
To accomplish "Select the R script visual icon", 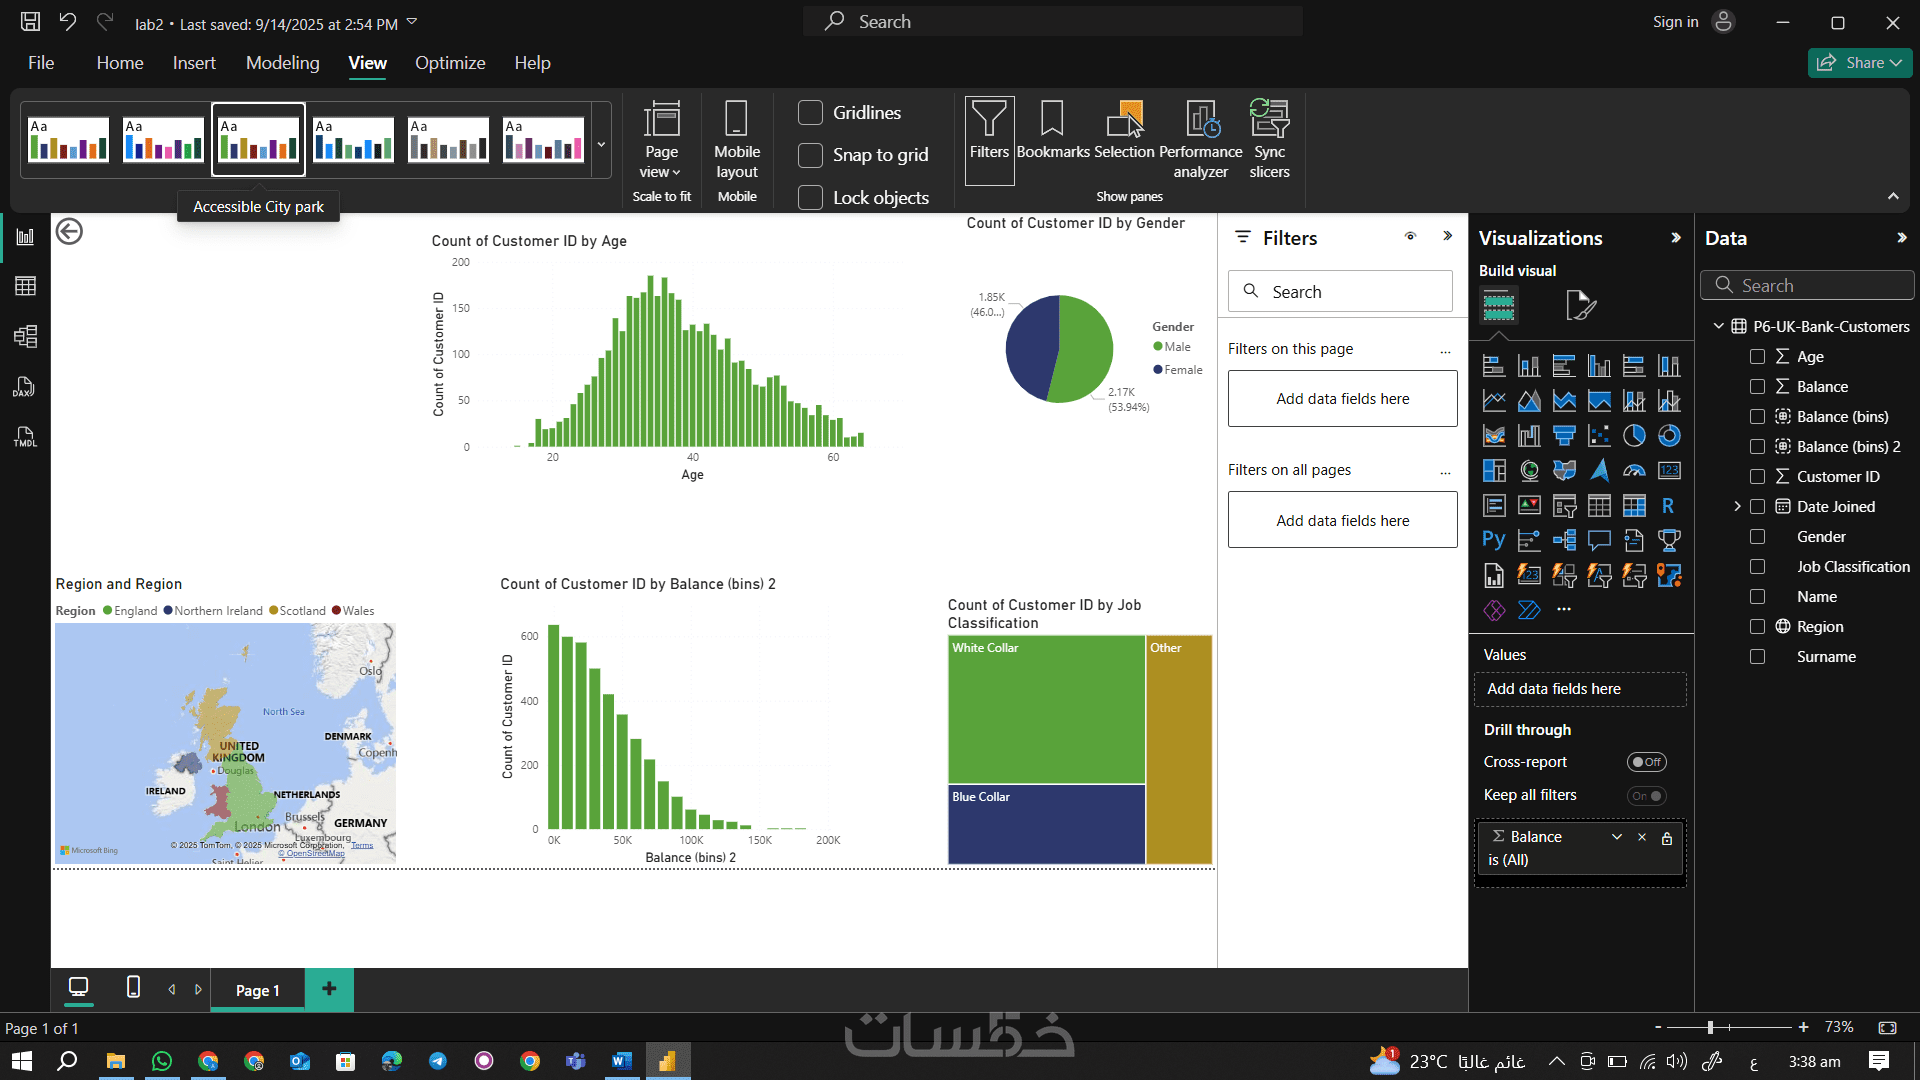I will (1668, 506).
